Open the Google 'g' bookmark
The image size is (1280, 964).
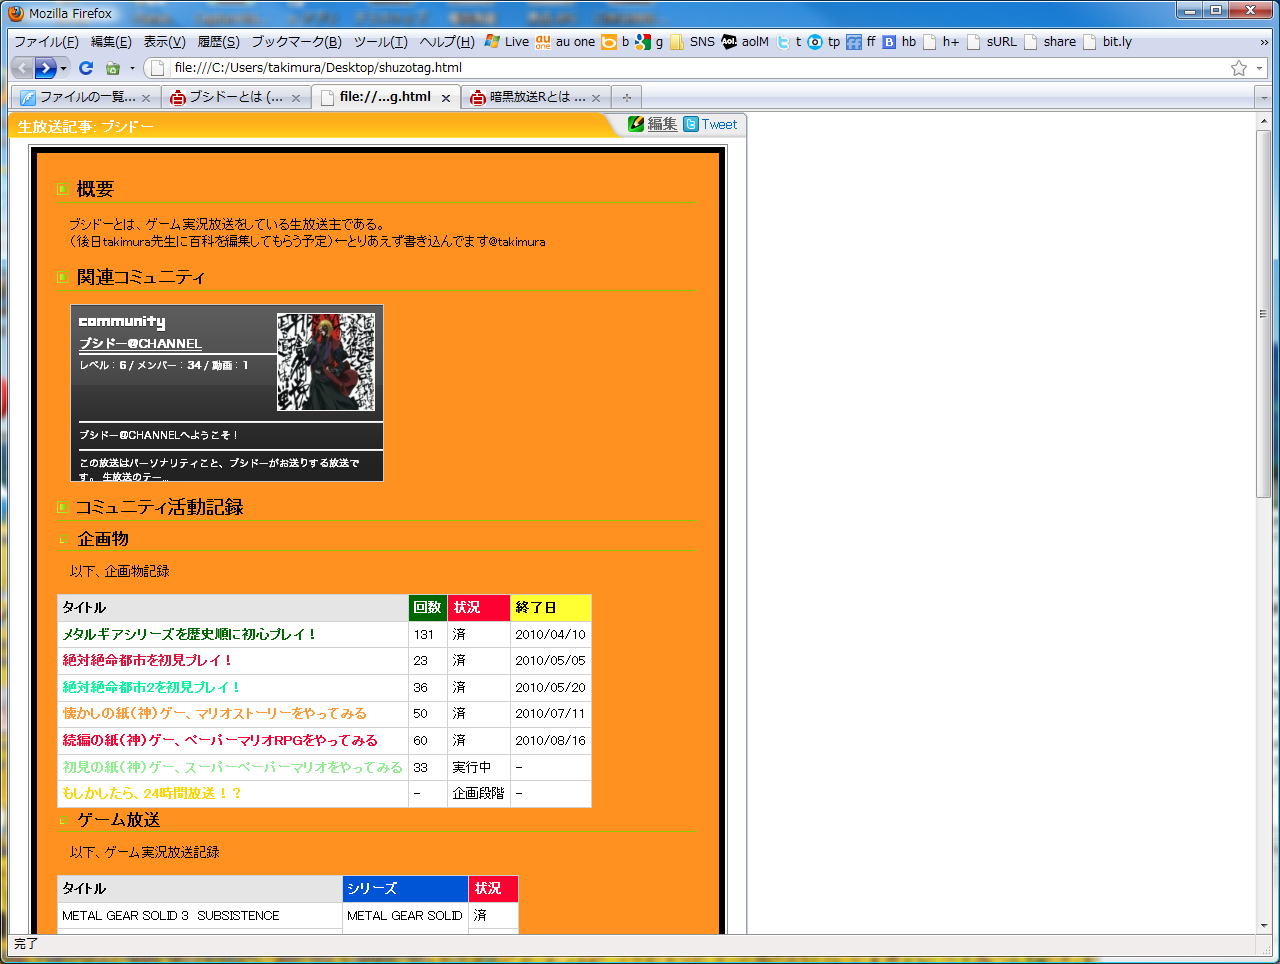click(x=649, y=42)
